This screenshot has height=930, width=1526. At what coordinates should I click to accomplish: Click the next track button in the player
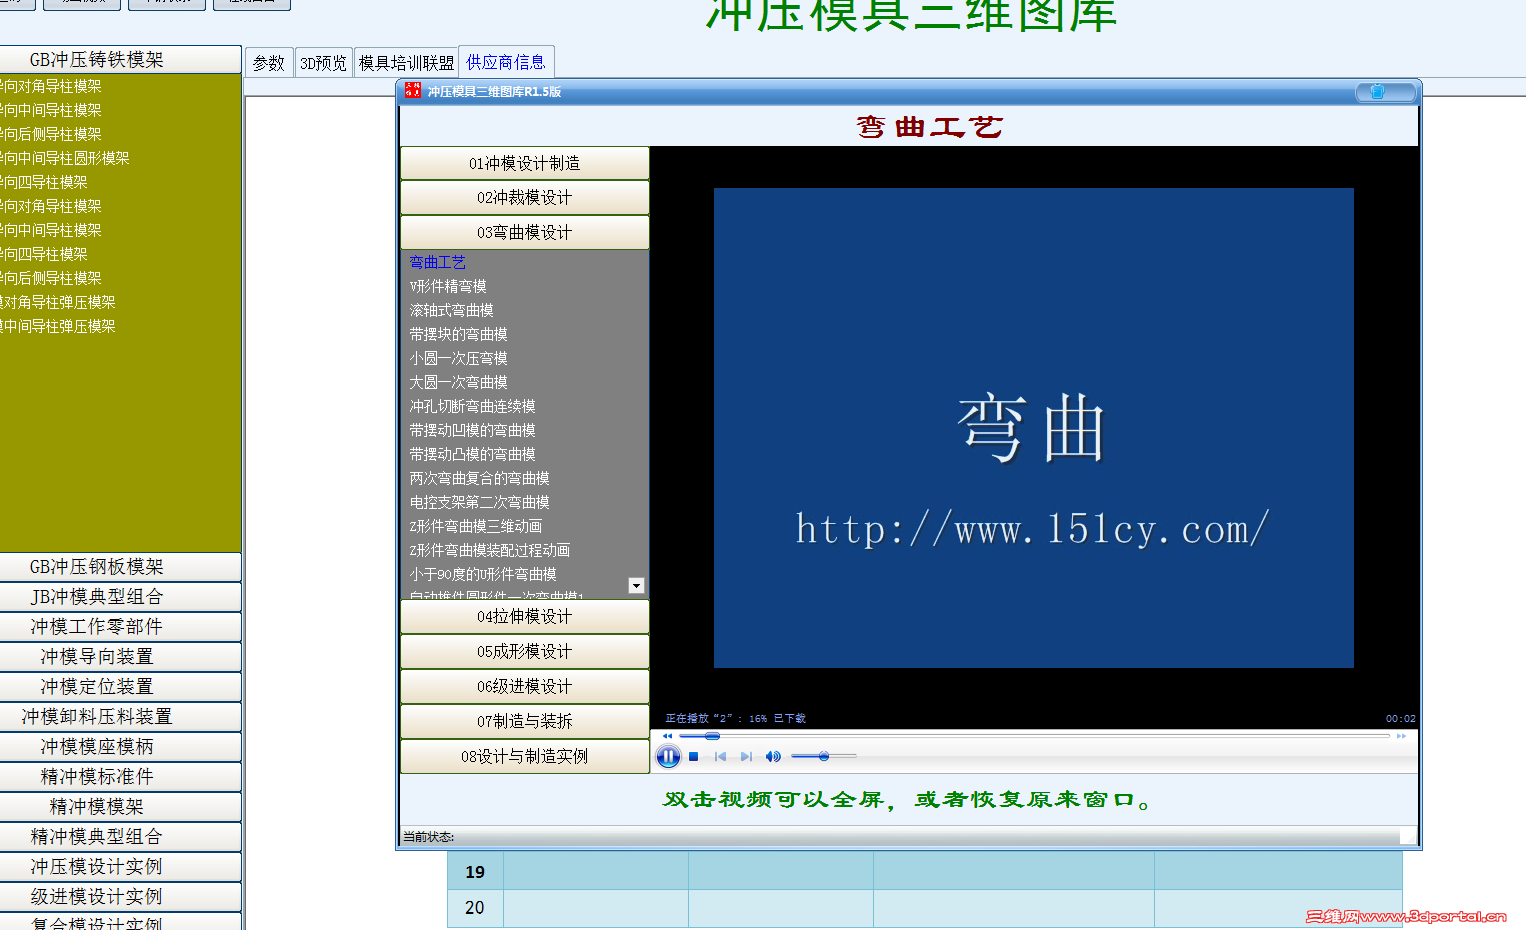[746, 757]
